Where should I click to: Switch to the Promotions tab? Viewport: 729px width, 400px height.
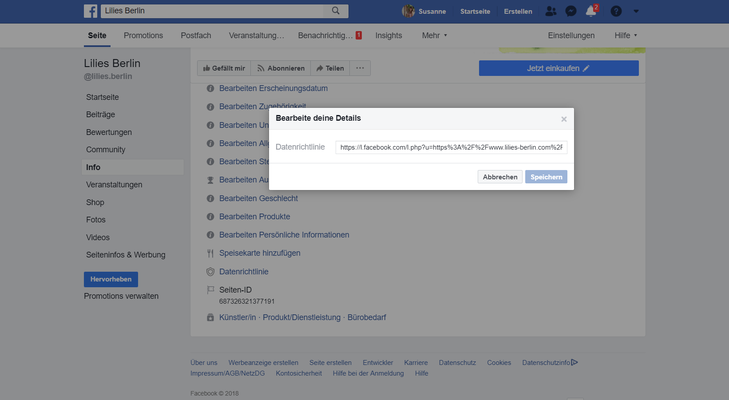click(143, 35)
